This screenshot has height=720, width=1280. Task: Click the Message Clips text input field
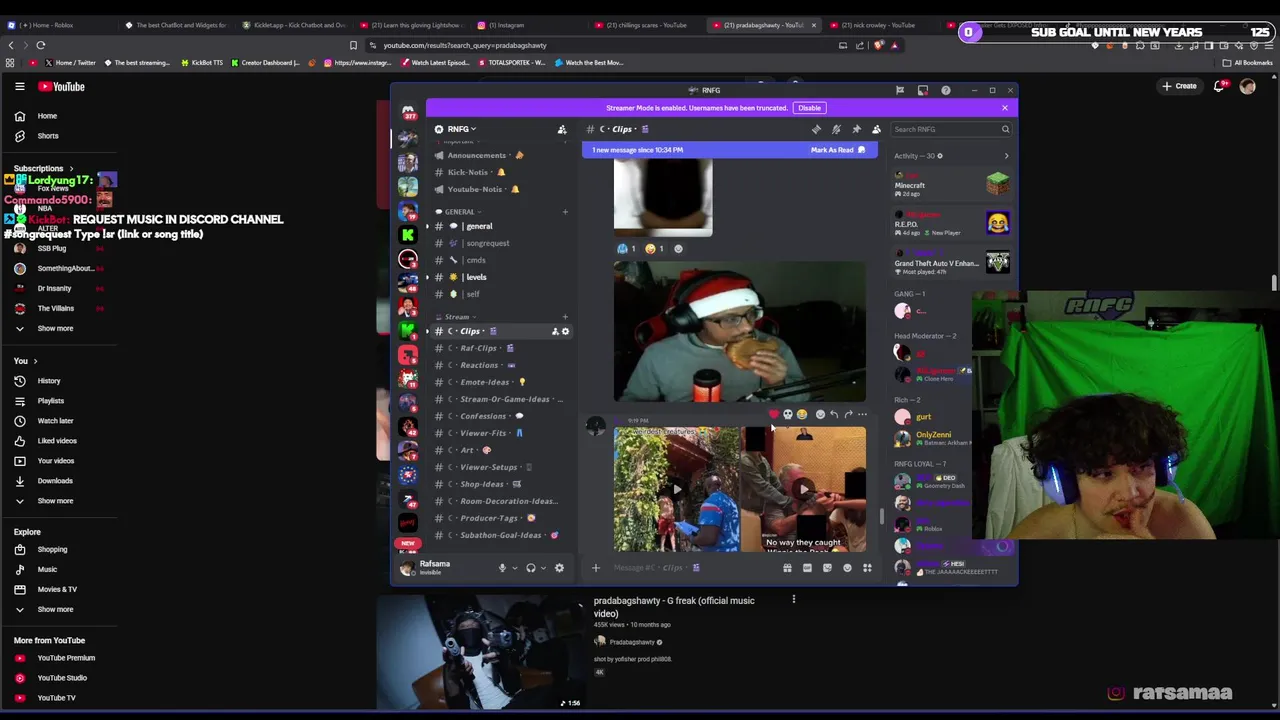(690, 568)
